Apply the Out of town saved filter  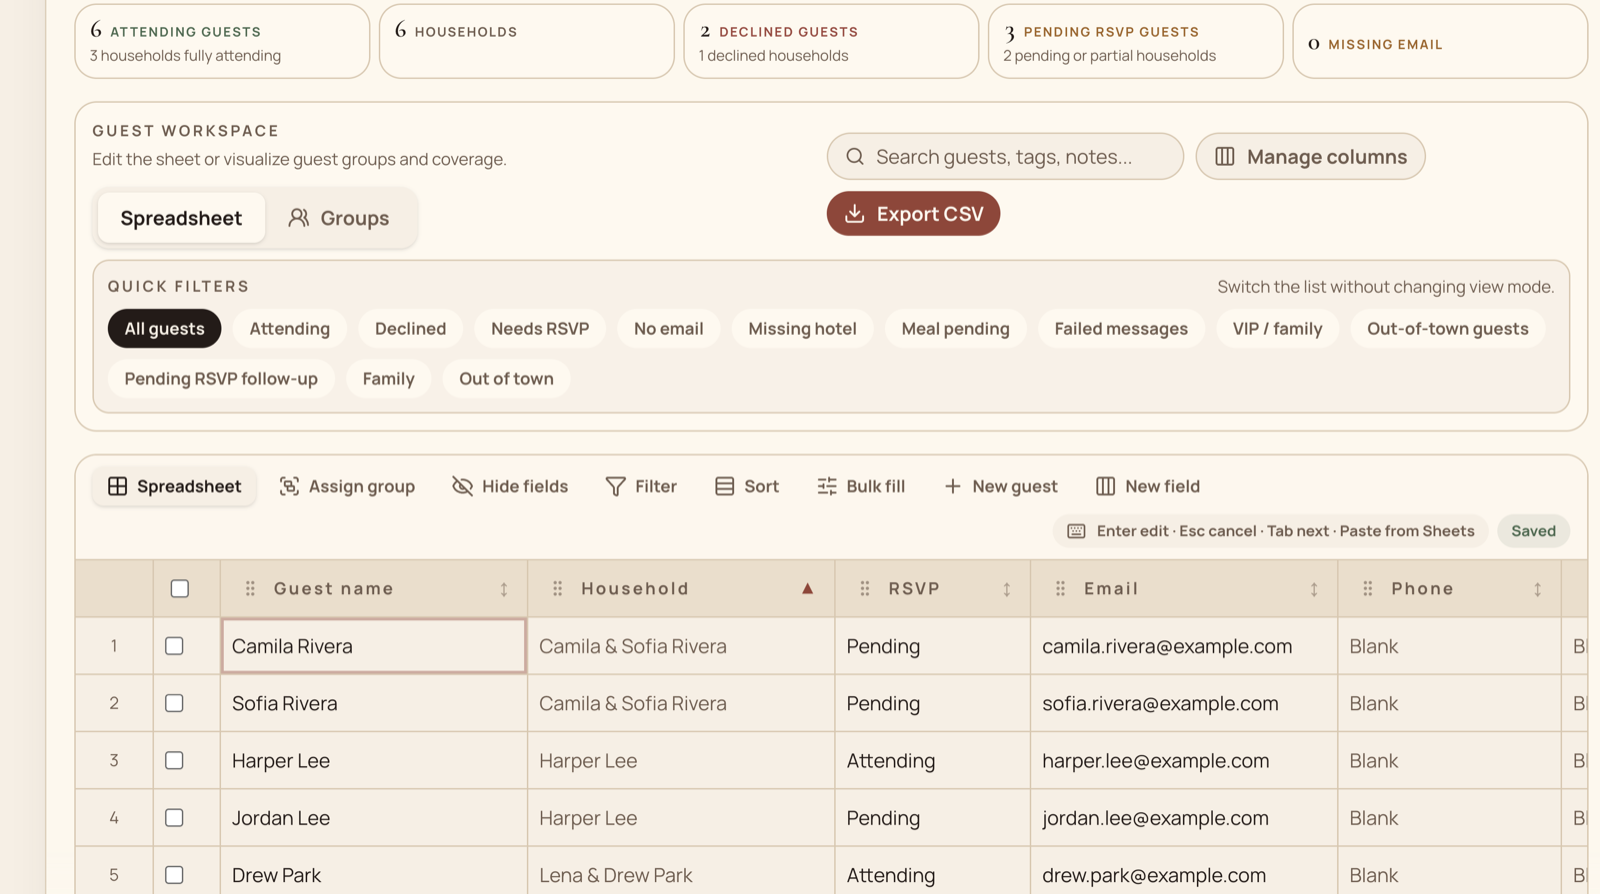pos(506,379)
